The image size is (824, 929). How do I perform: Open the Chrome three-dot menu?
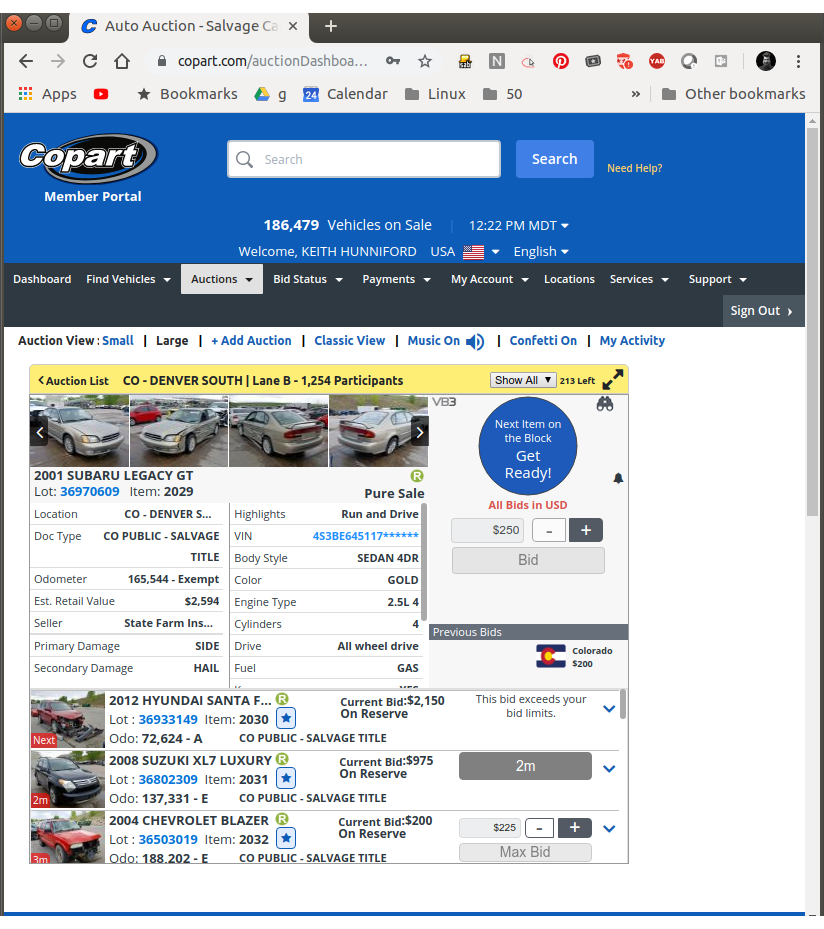799,61
